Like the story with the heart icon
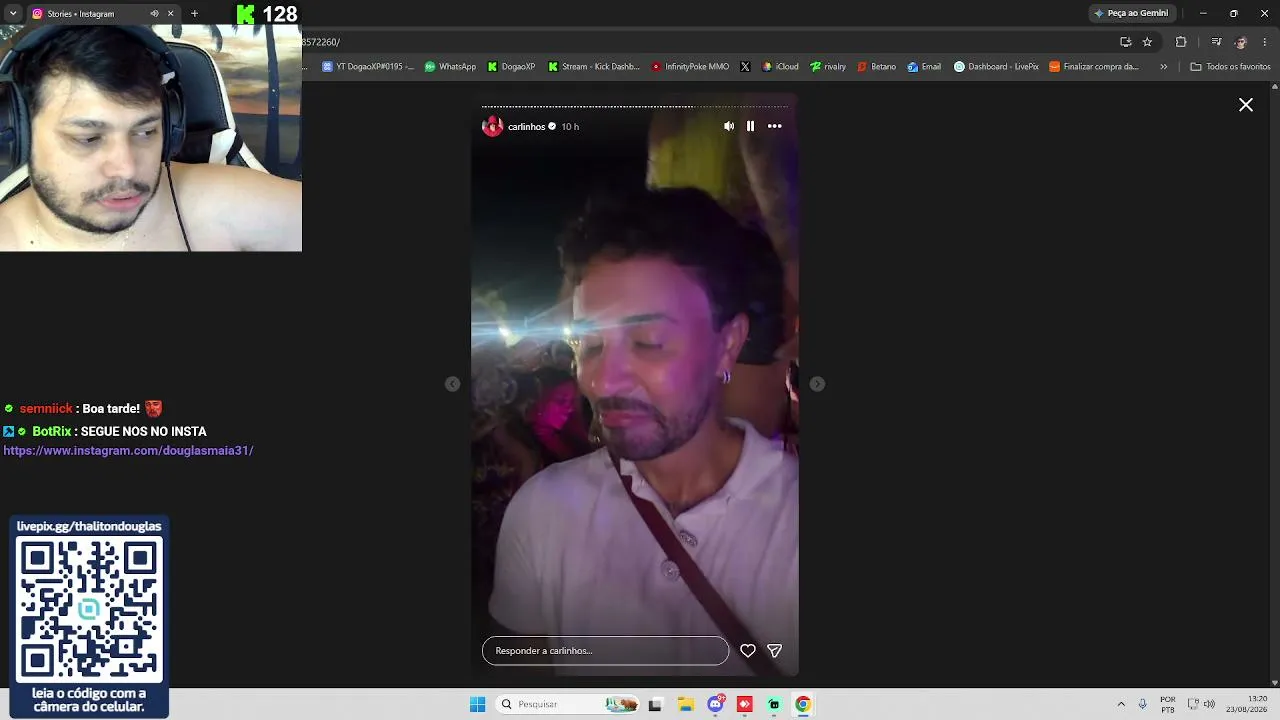Image resolution: width=1280 pixels, height=720 pixels. point(748,651)
